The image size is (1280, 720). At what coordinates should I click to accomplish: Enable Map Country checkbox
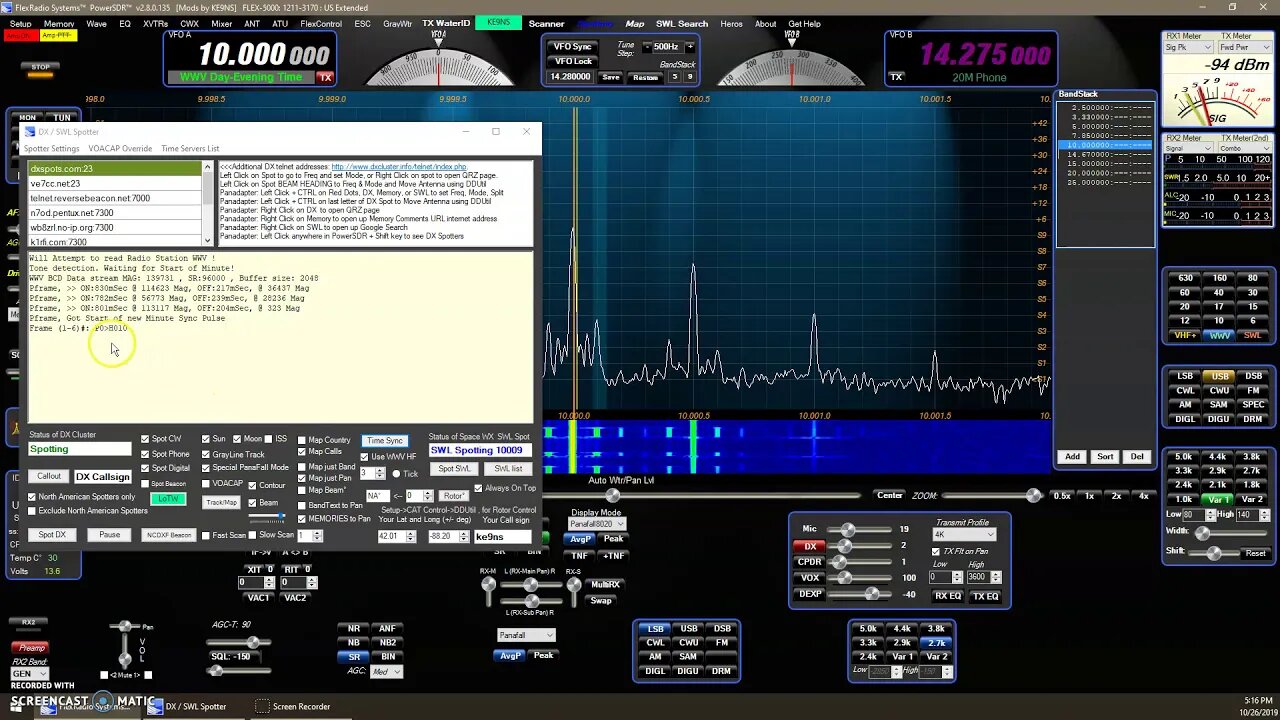tap(302, 440)
